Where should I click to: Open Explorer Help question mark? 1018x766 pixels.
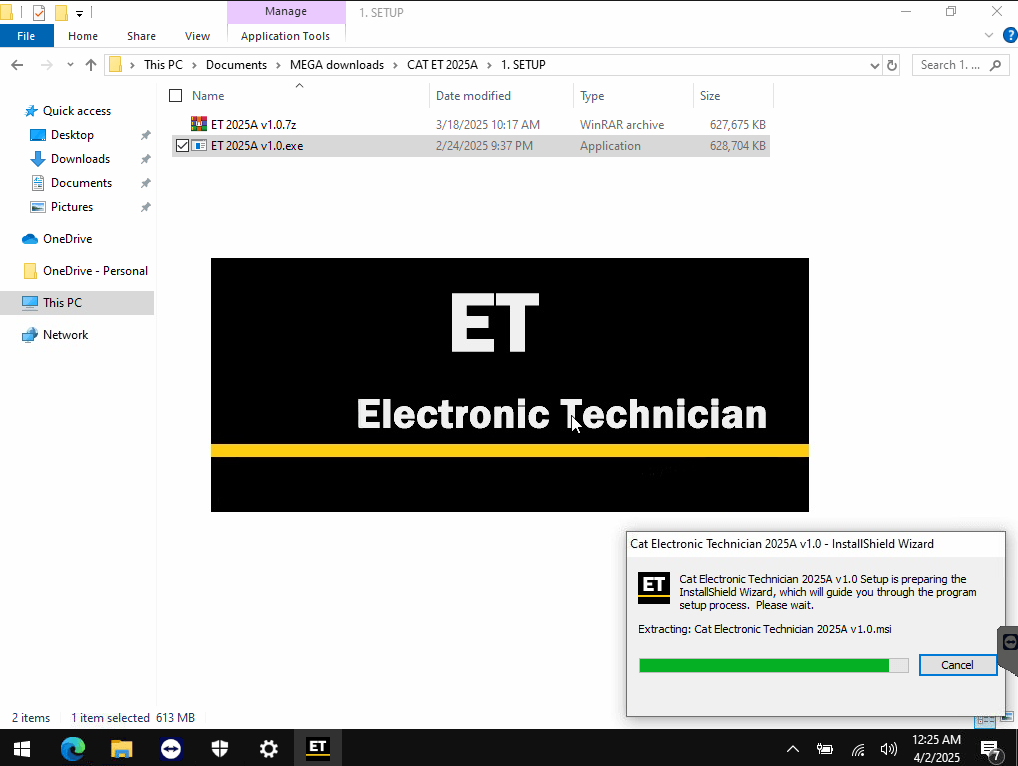coord(1010,35)
